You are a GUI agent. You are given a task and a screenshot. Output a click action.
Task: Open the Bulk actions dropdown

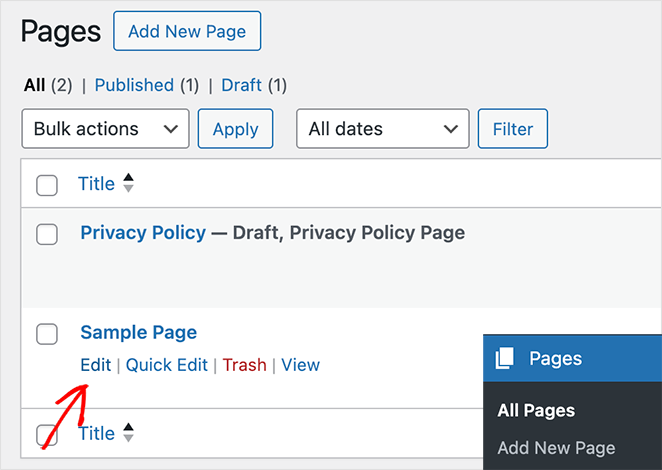pyautogui.click(x=105, y=129)
